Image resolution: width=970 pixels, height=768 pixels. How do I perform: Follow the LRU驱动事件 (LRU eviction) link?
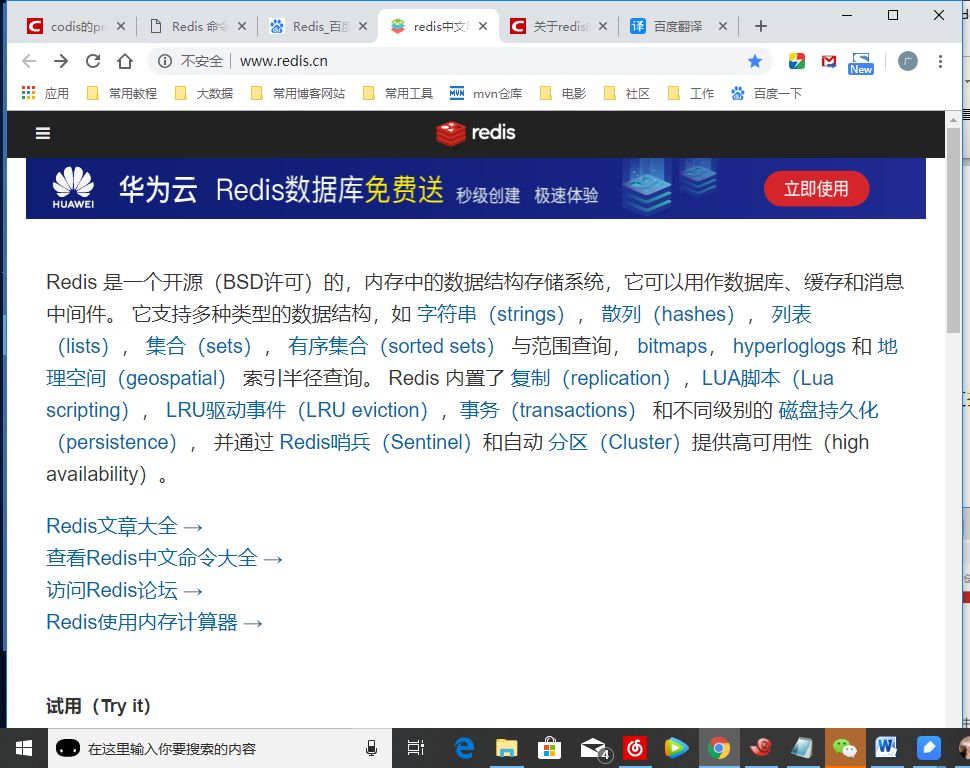(x=297, y=410)
